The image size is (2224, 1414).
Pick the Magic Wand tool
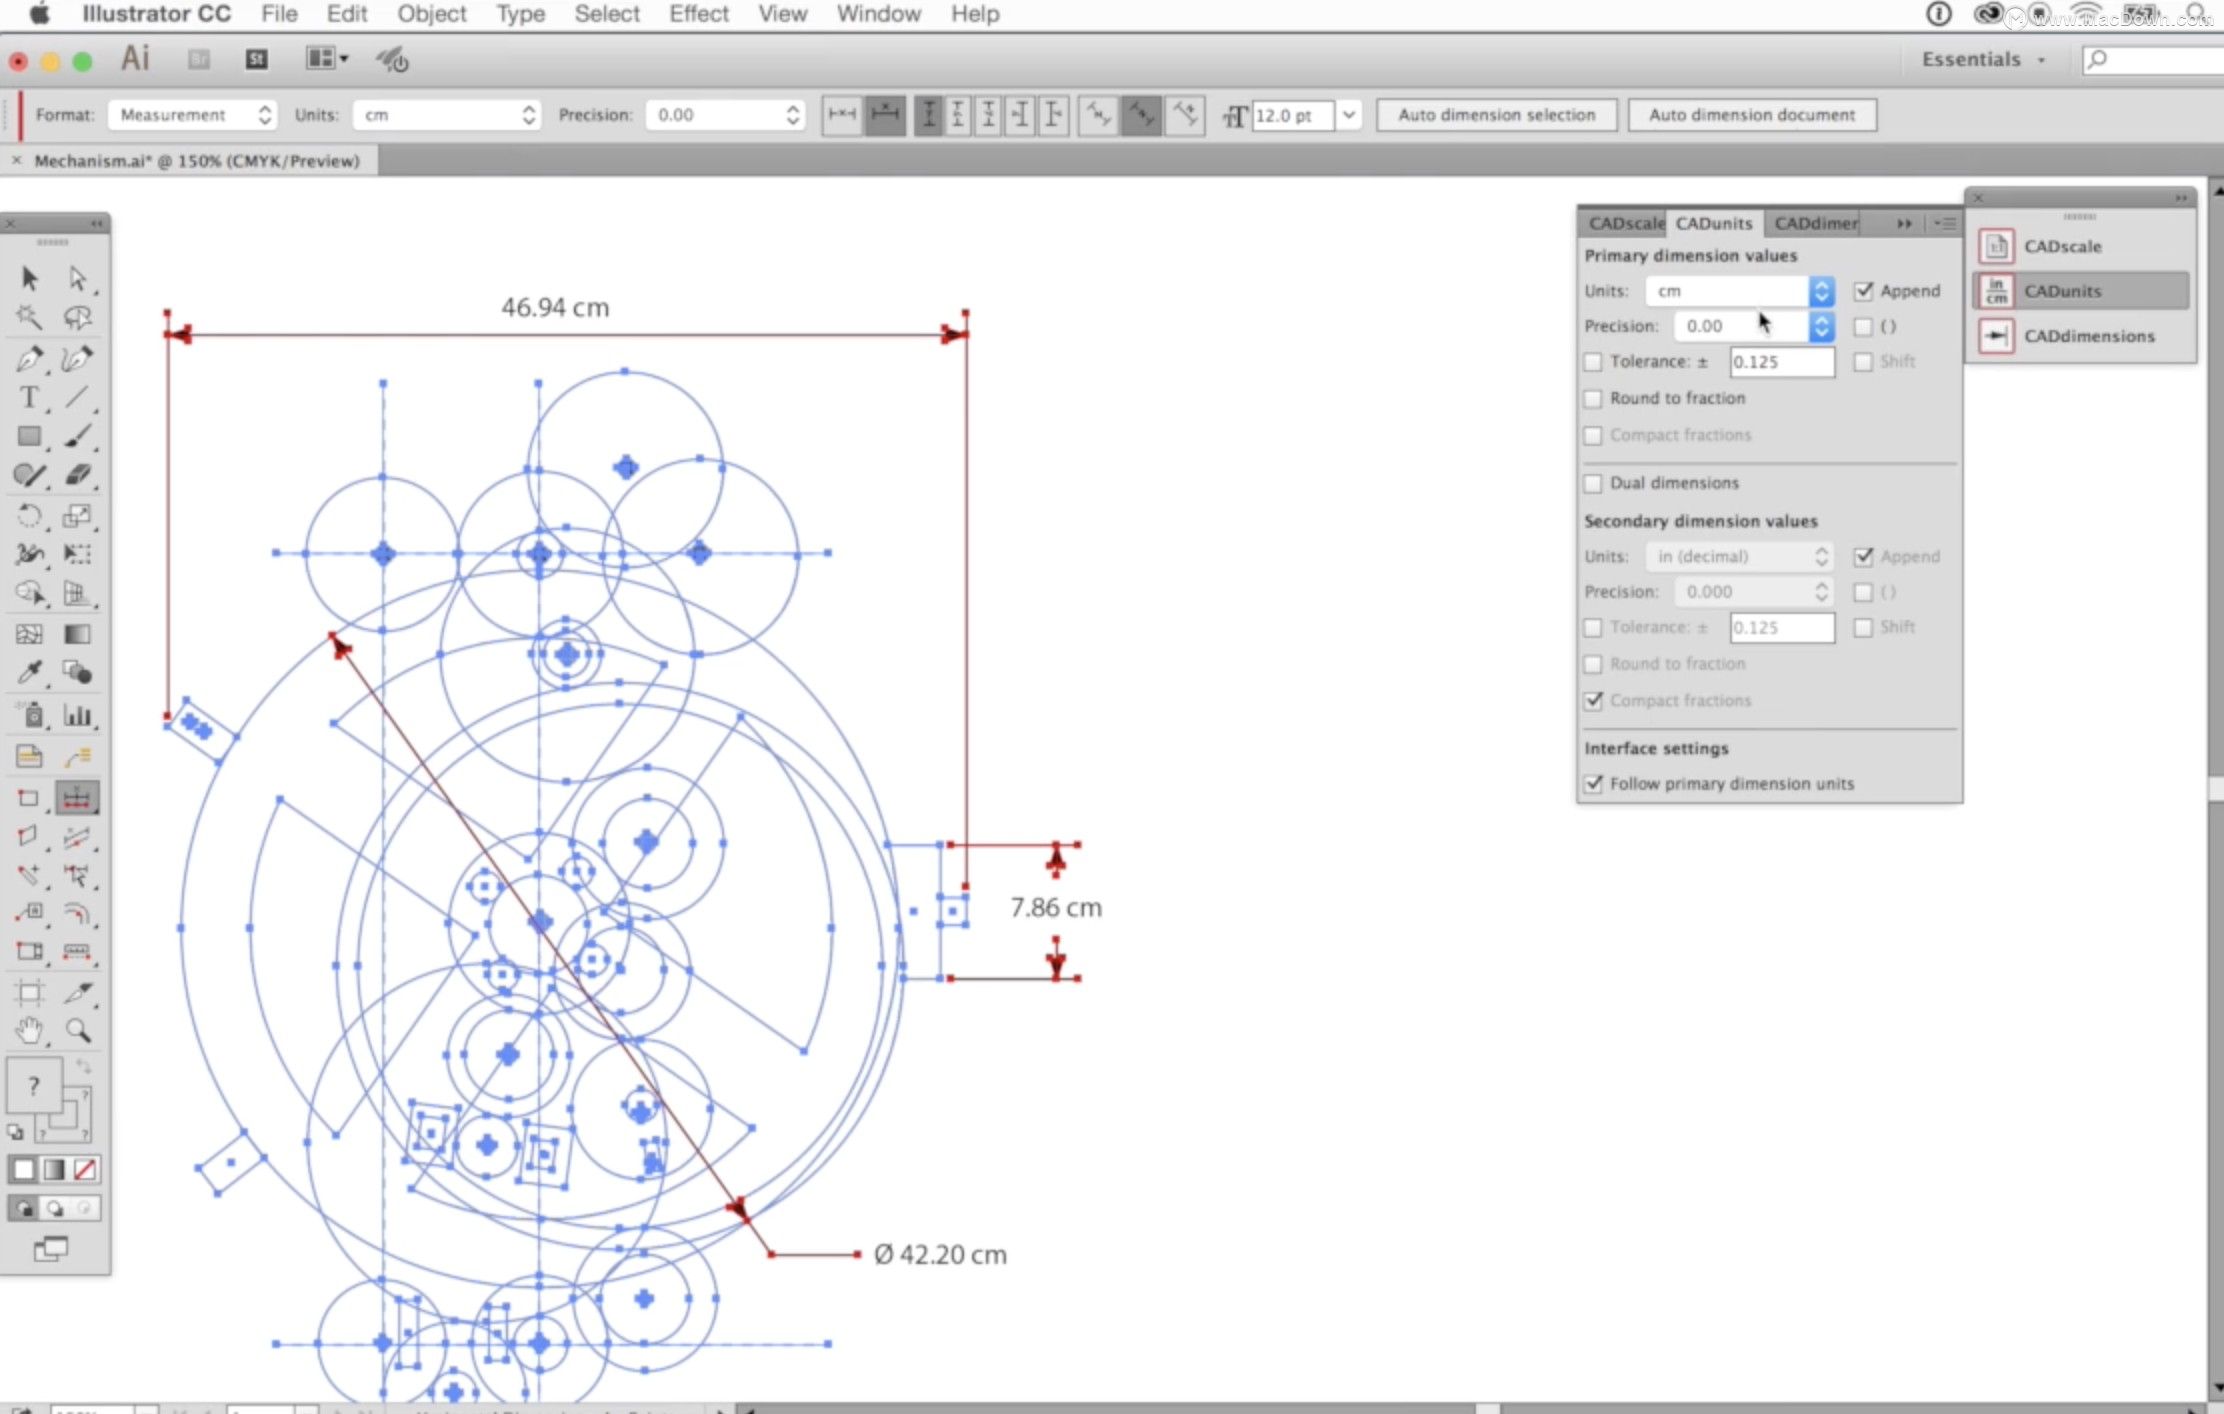(29, 318)
